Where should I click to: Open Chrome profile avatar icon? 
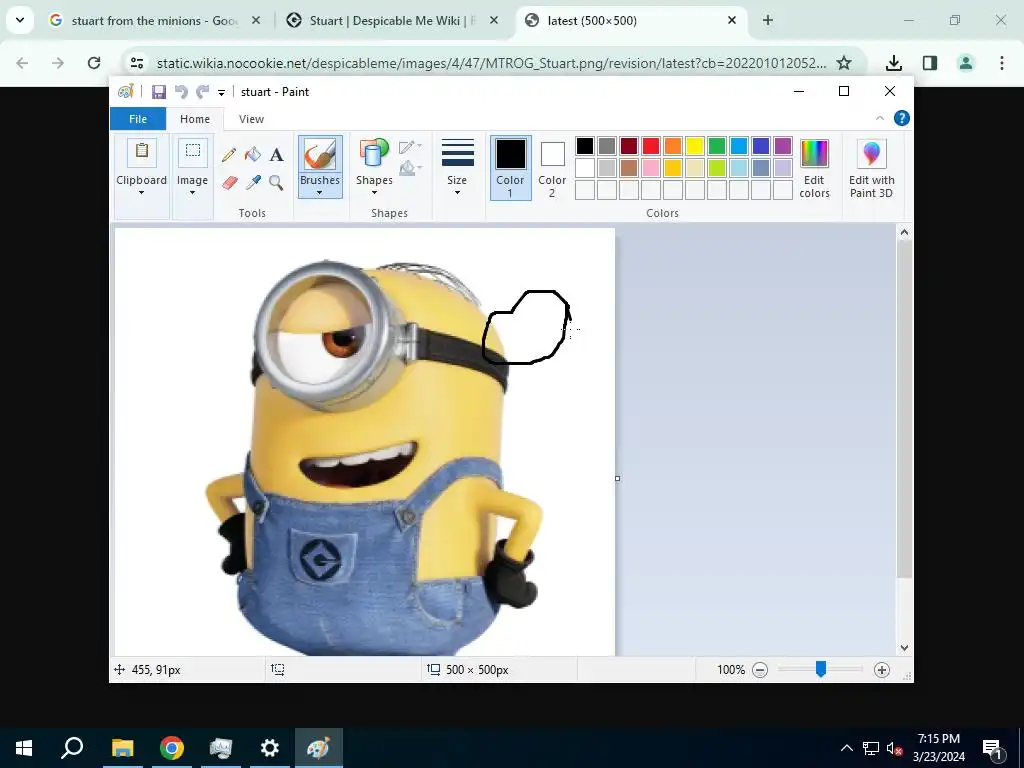[966, 63]
